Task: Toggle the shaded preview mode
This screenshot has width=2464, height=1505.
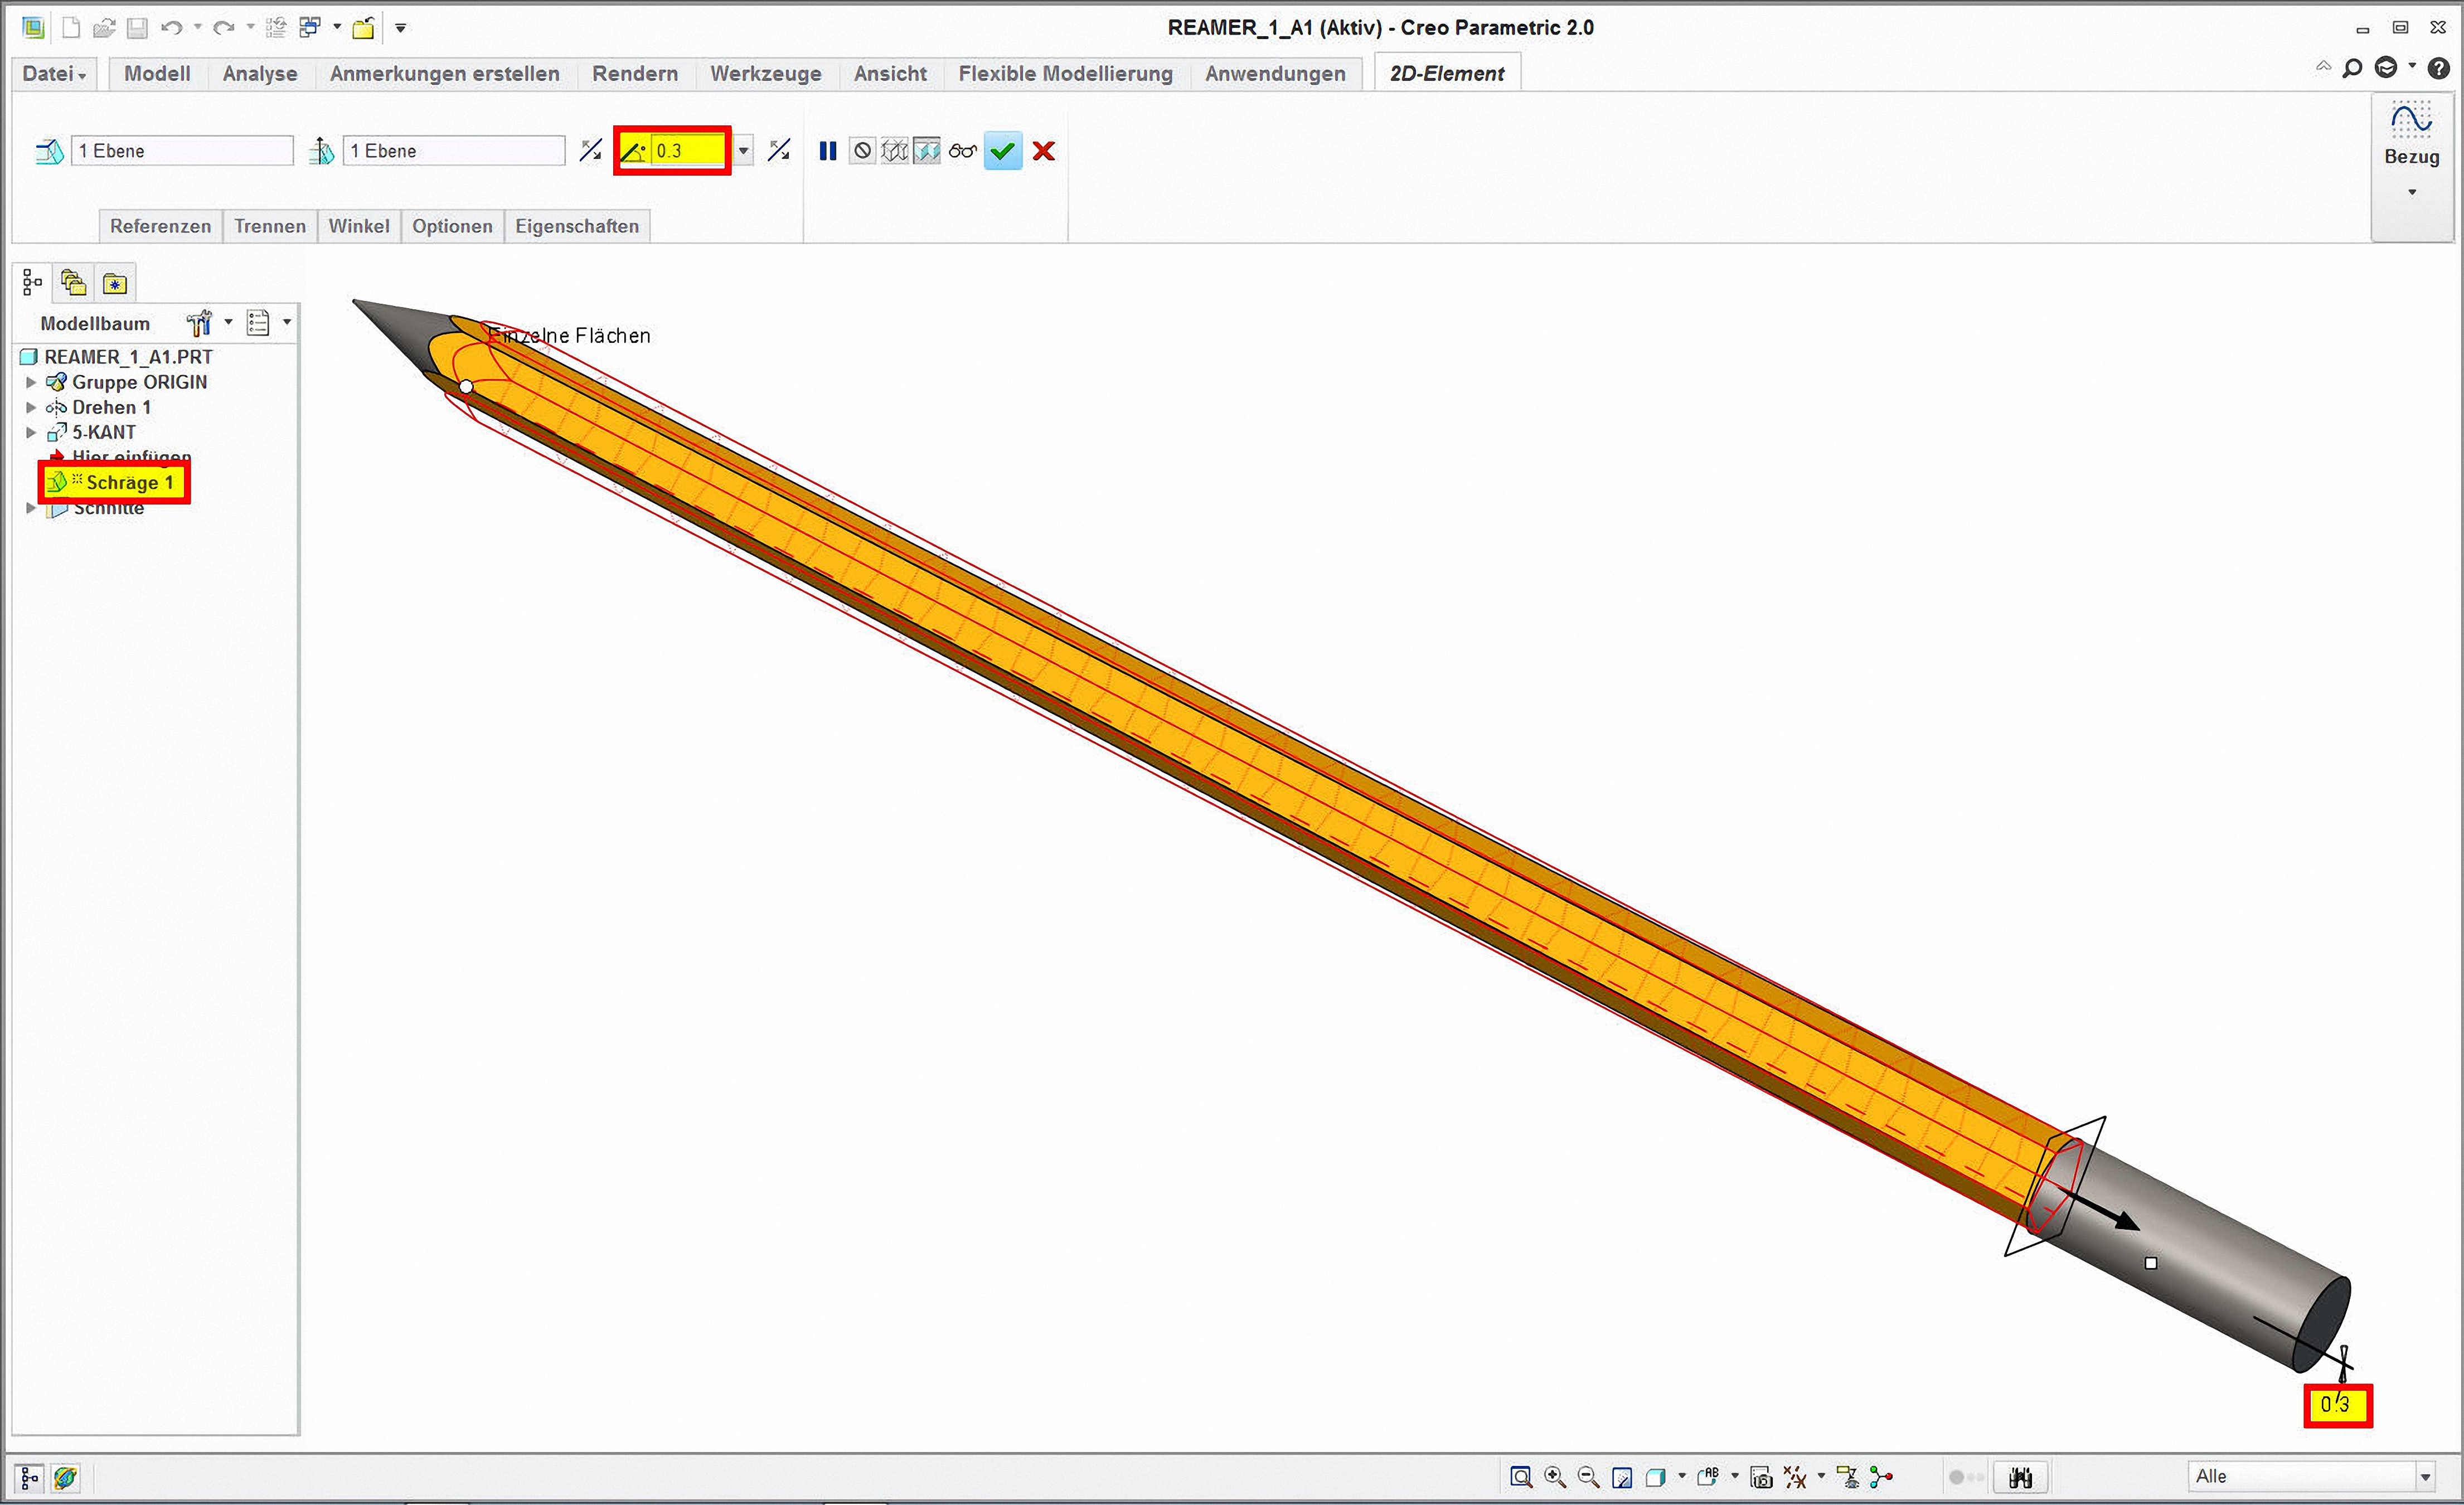Action: (927, 151)
